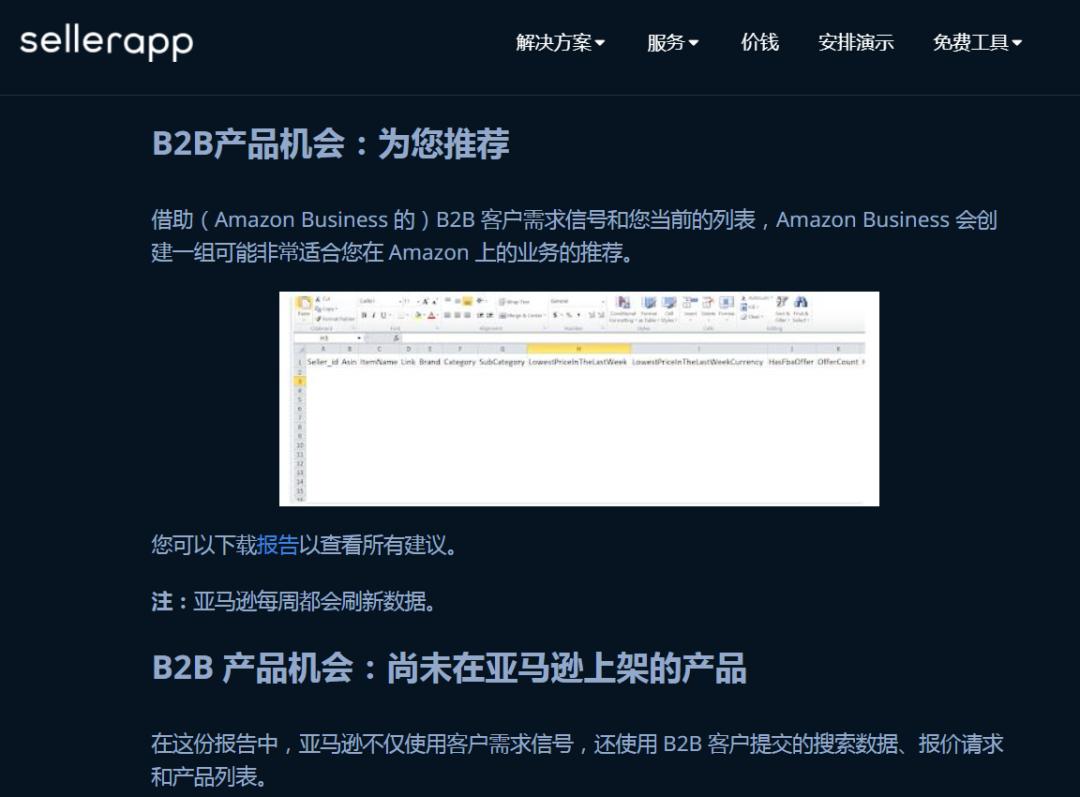Open the 服务 dropdown menu

coord(672,43)
